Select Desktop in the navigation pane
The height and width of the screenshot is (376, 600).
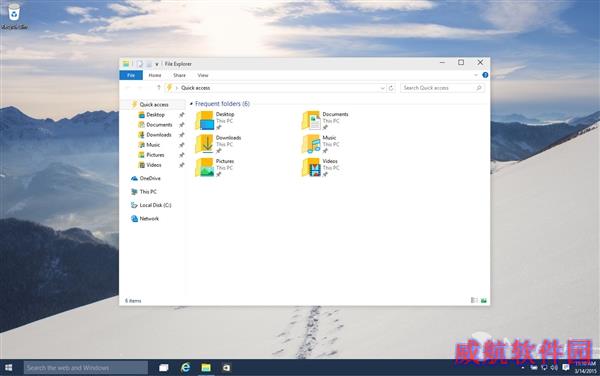[155, 115]
